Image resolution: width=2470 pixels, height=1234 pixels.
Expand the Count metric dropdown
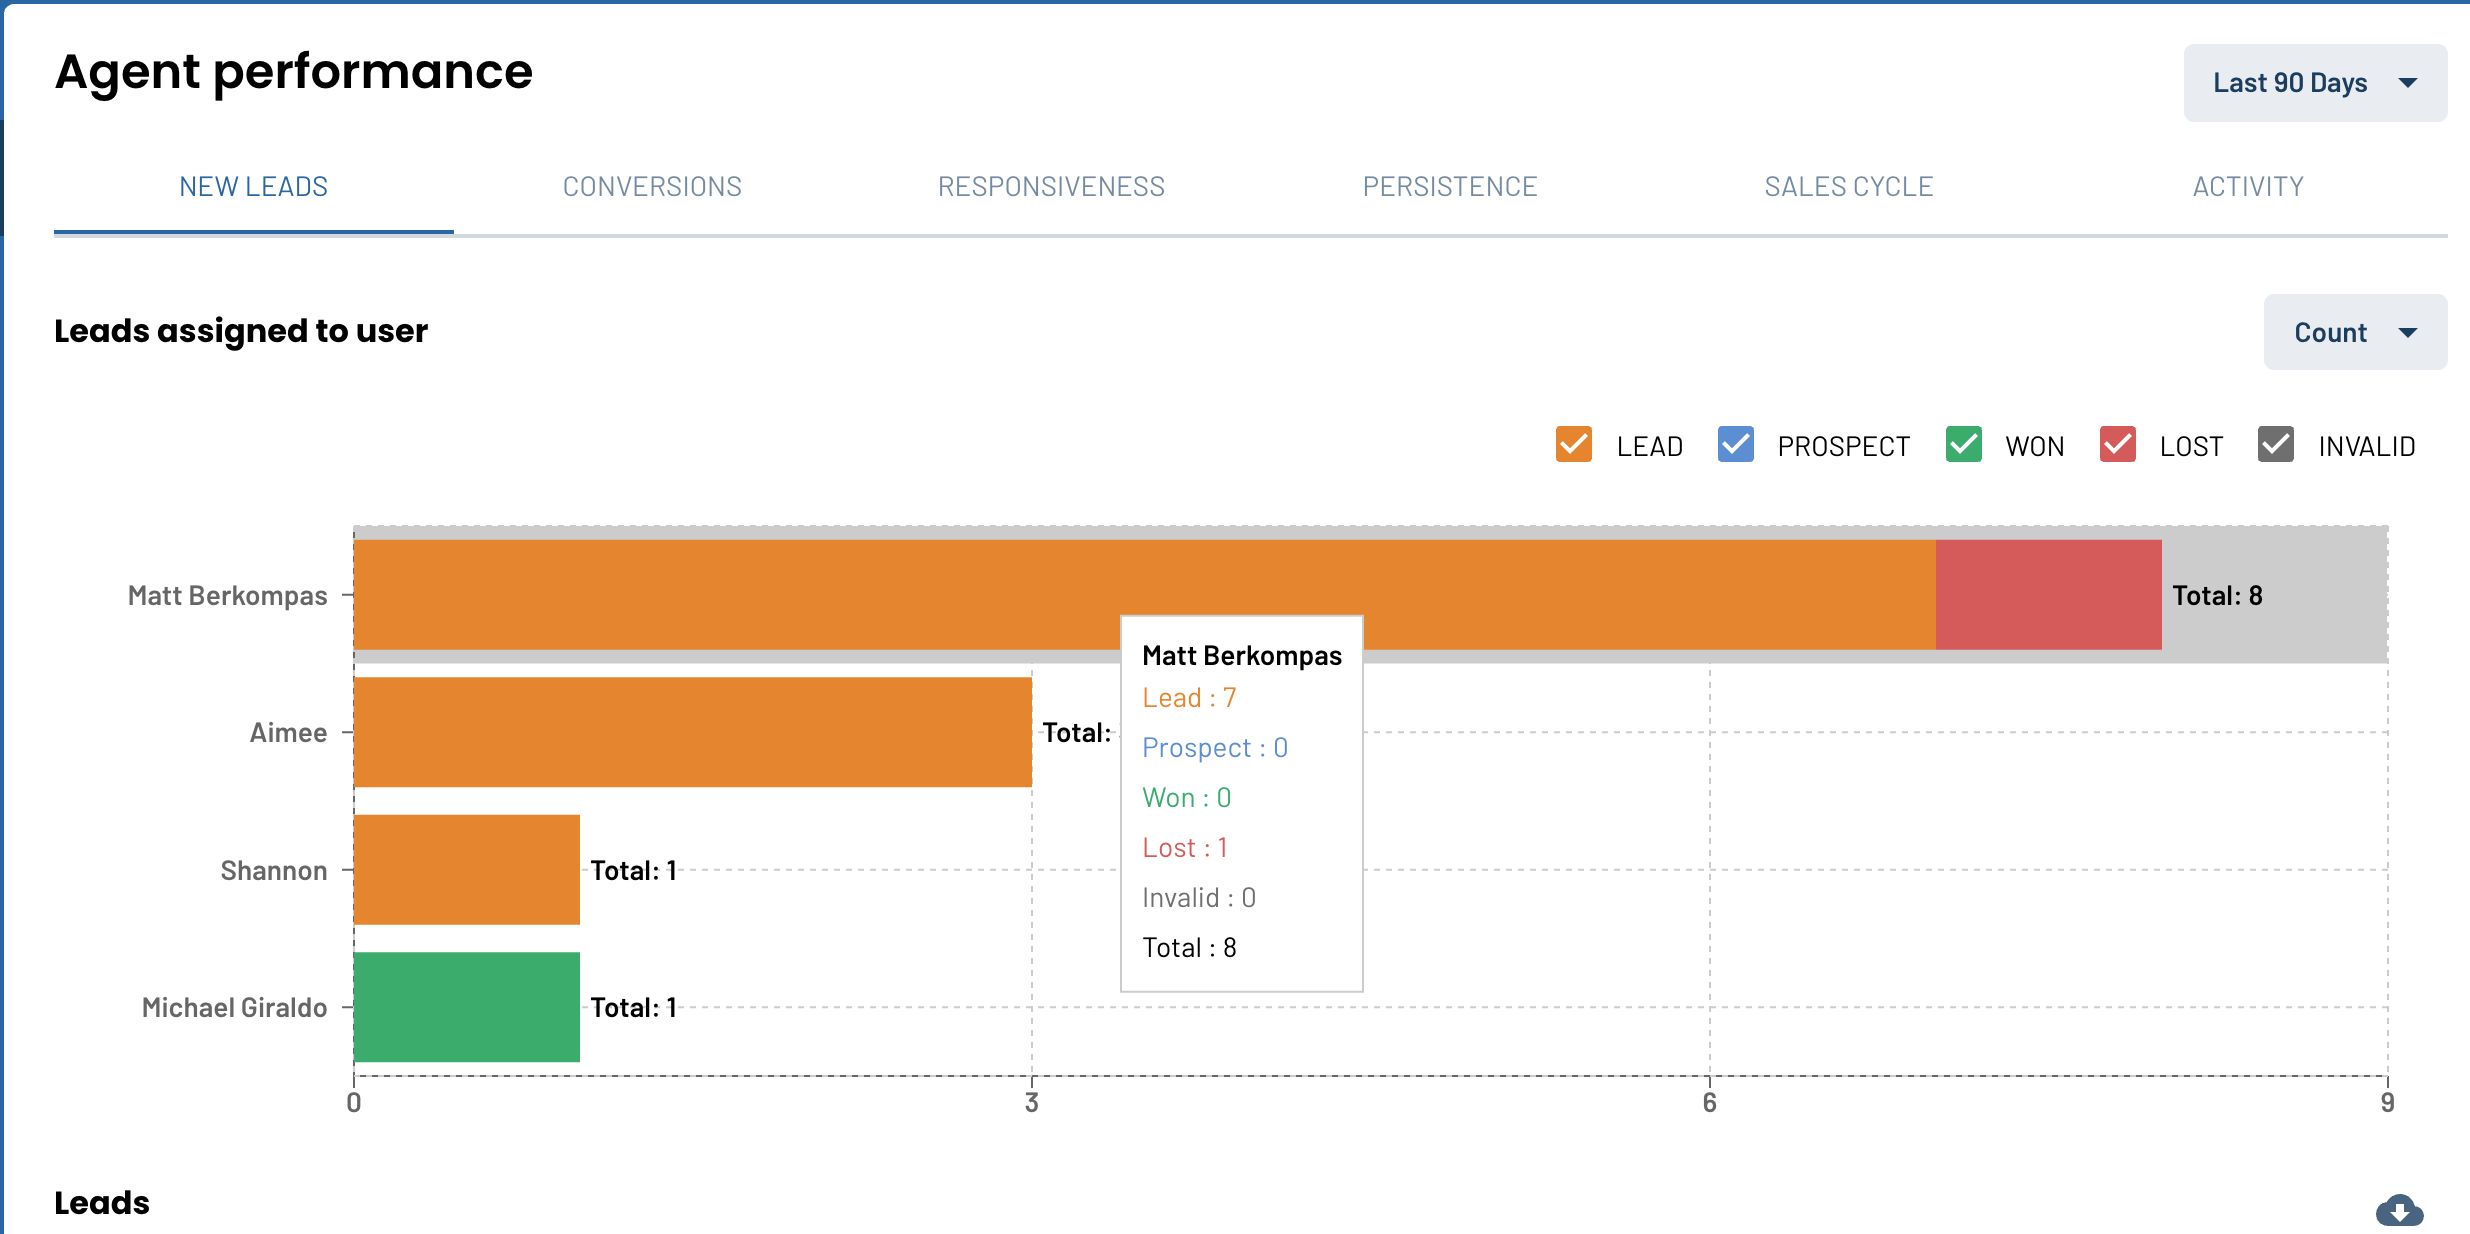click(2355, 332)
